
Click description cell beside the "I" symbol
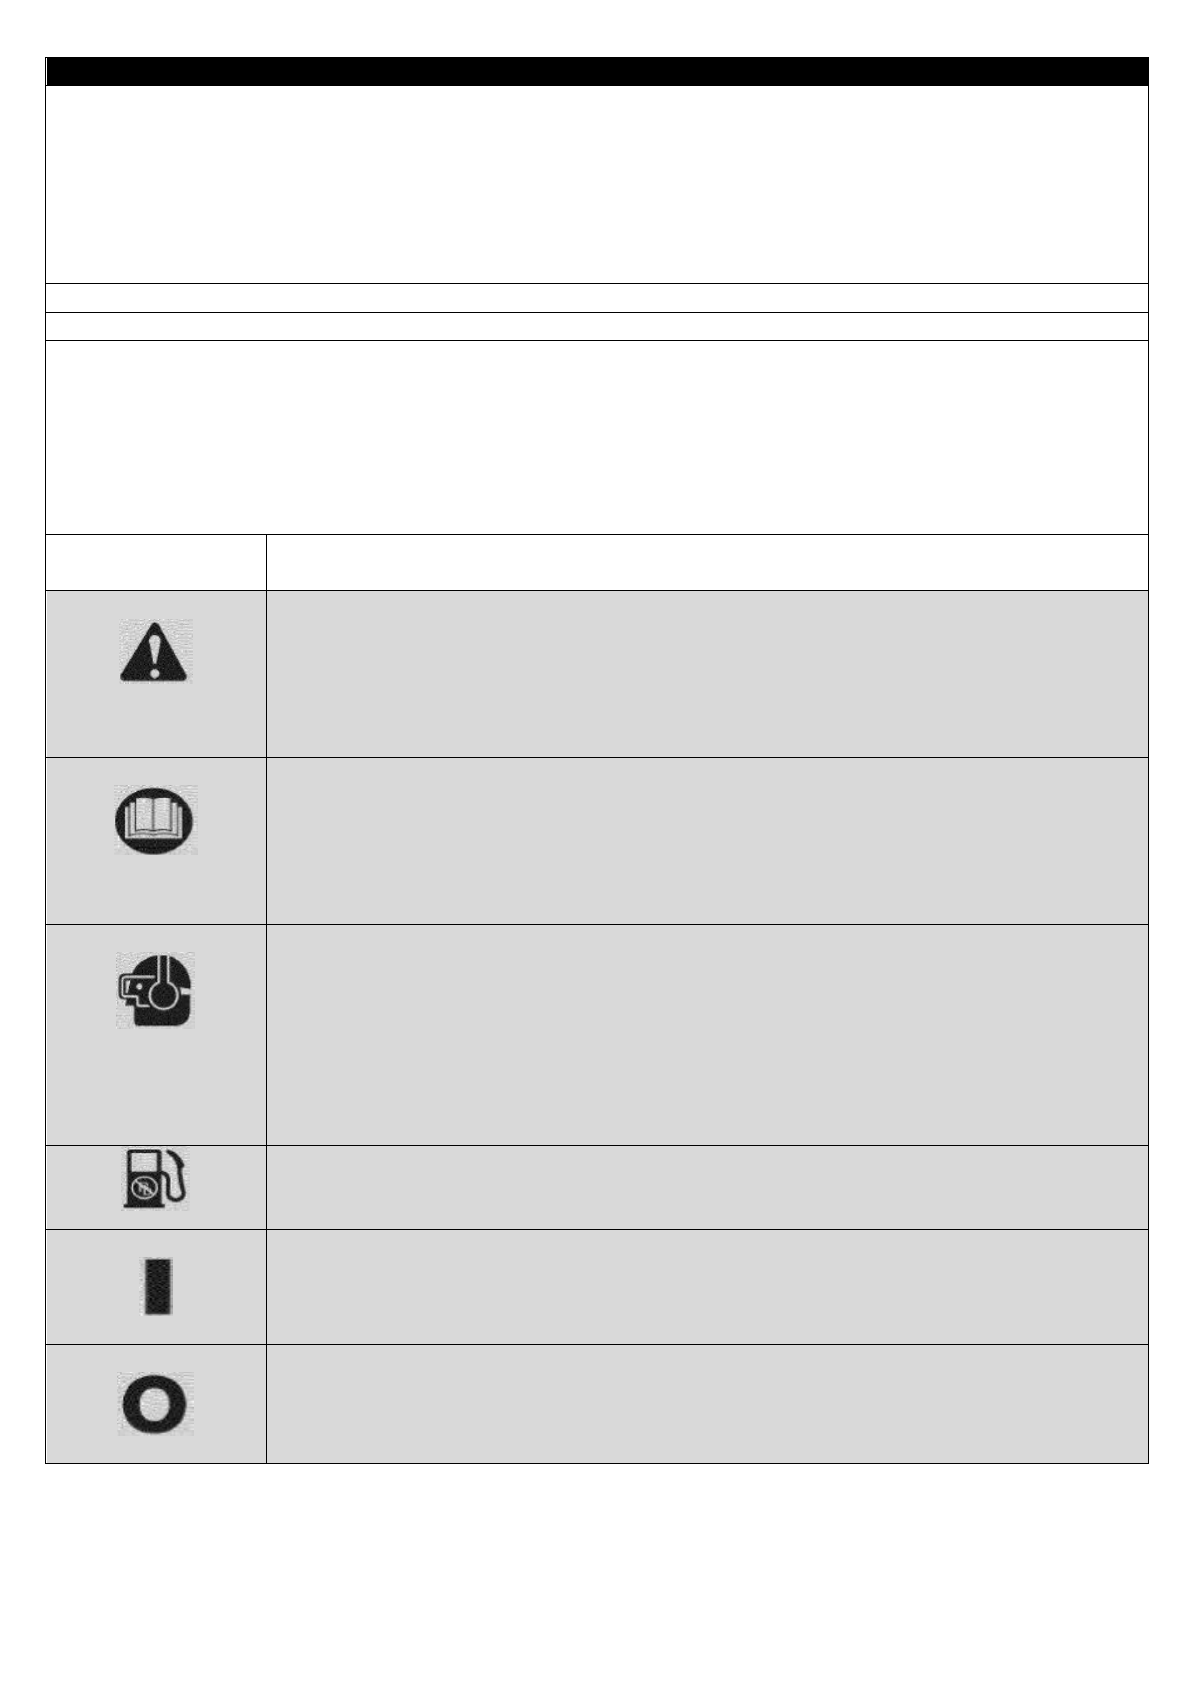point(706,1286)
